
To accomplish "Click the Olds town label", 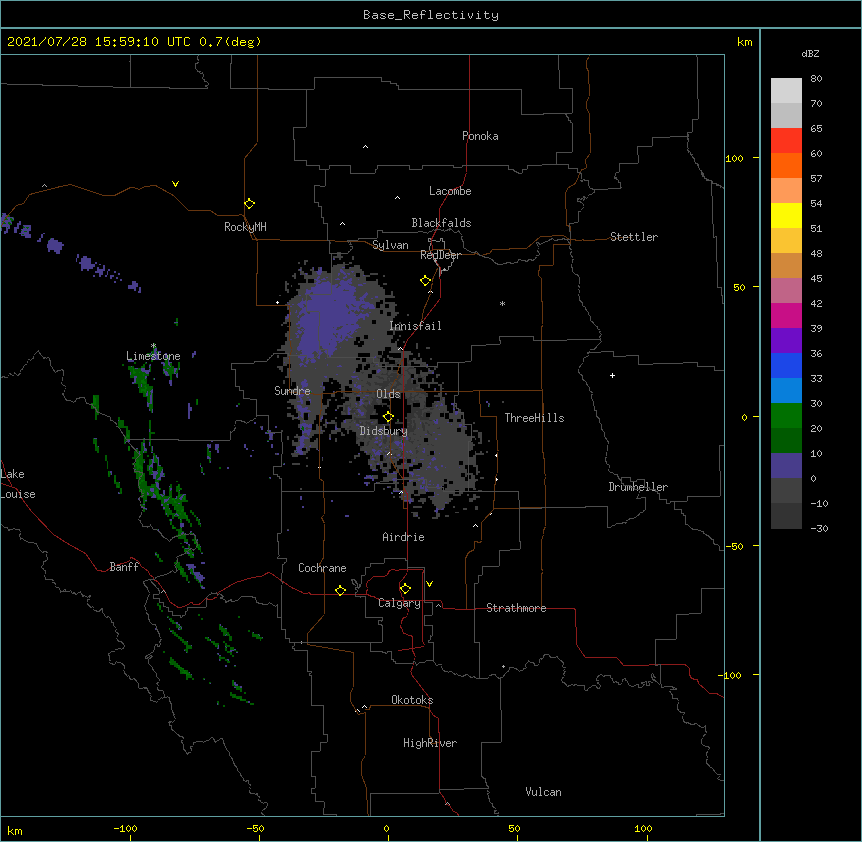I will 388,394.
